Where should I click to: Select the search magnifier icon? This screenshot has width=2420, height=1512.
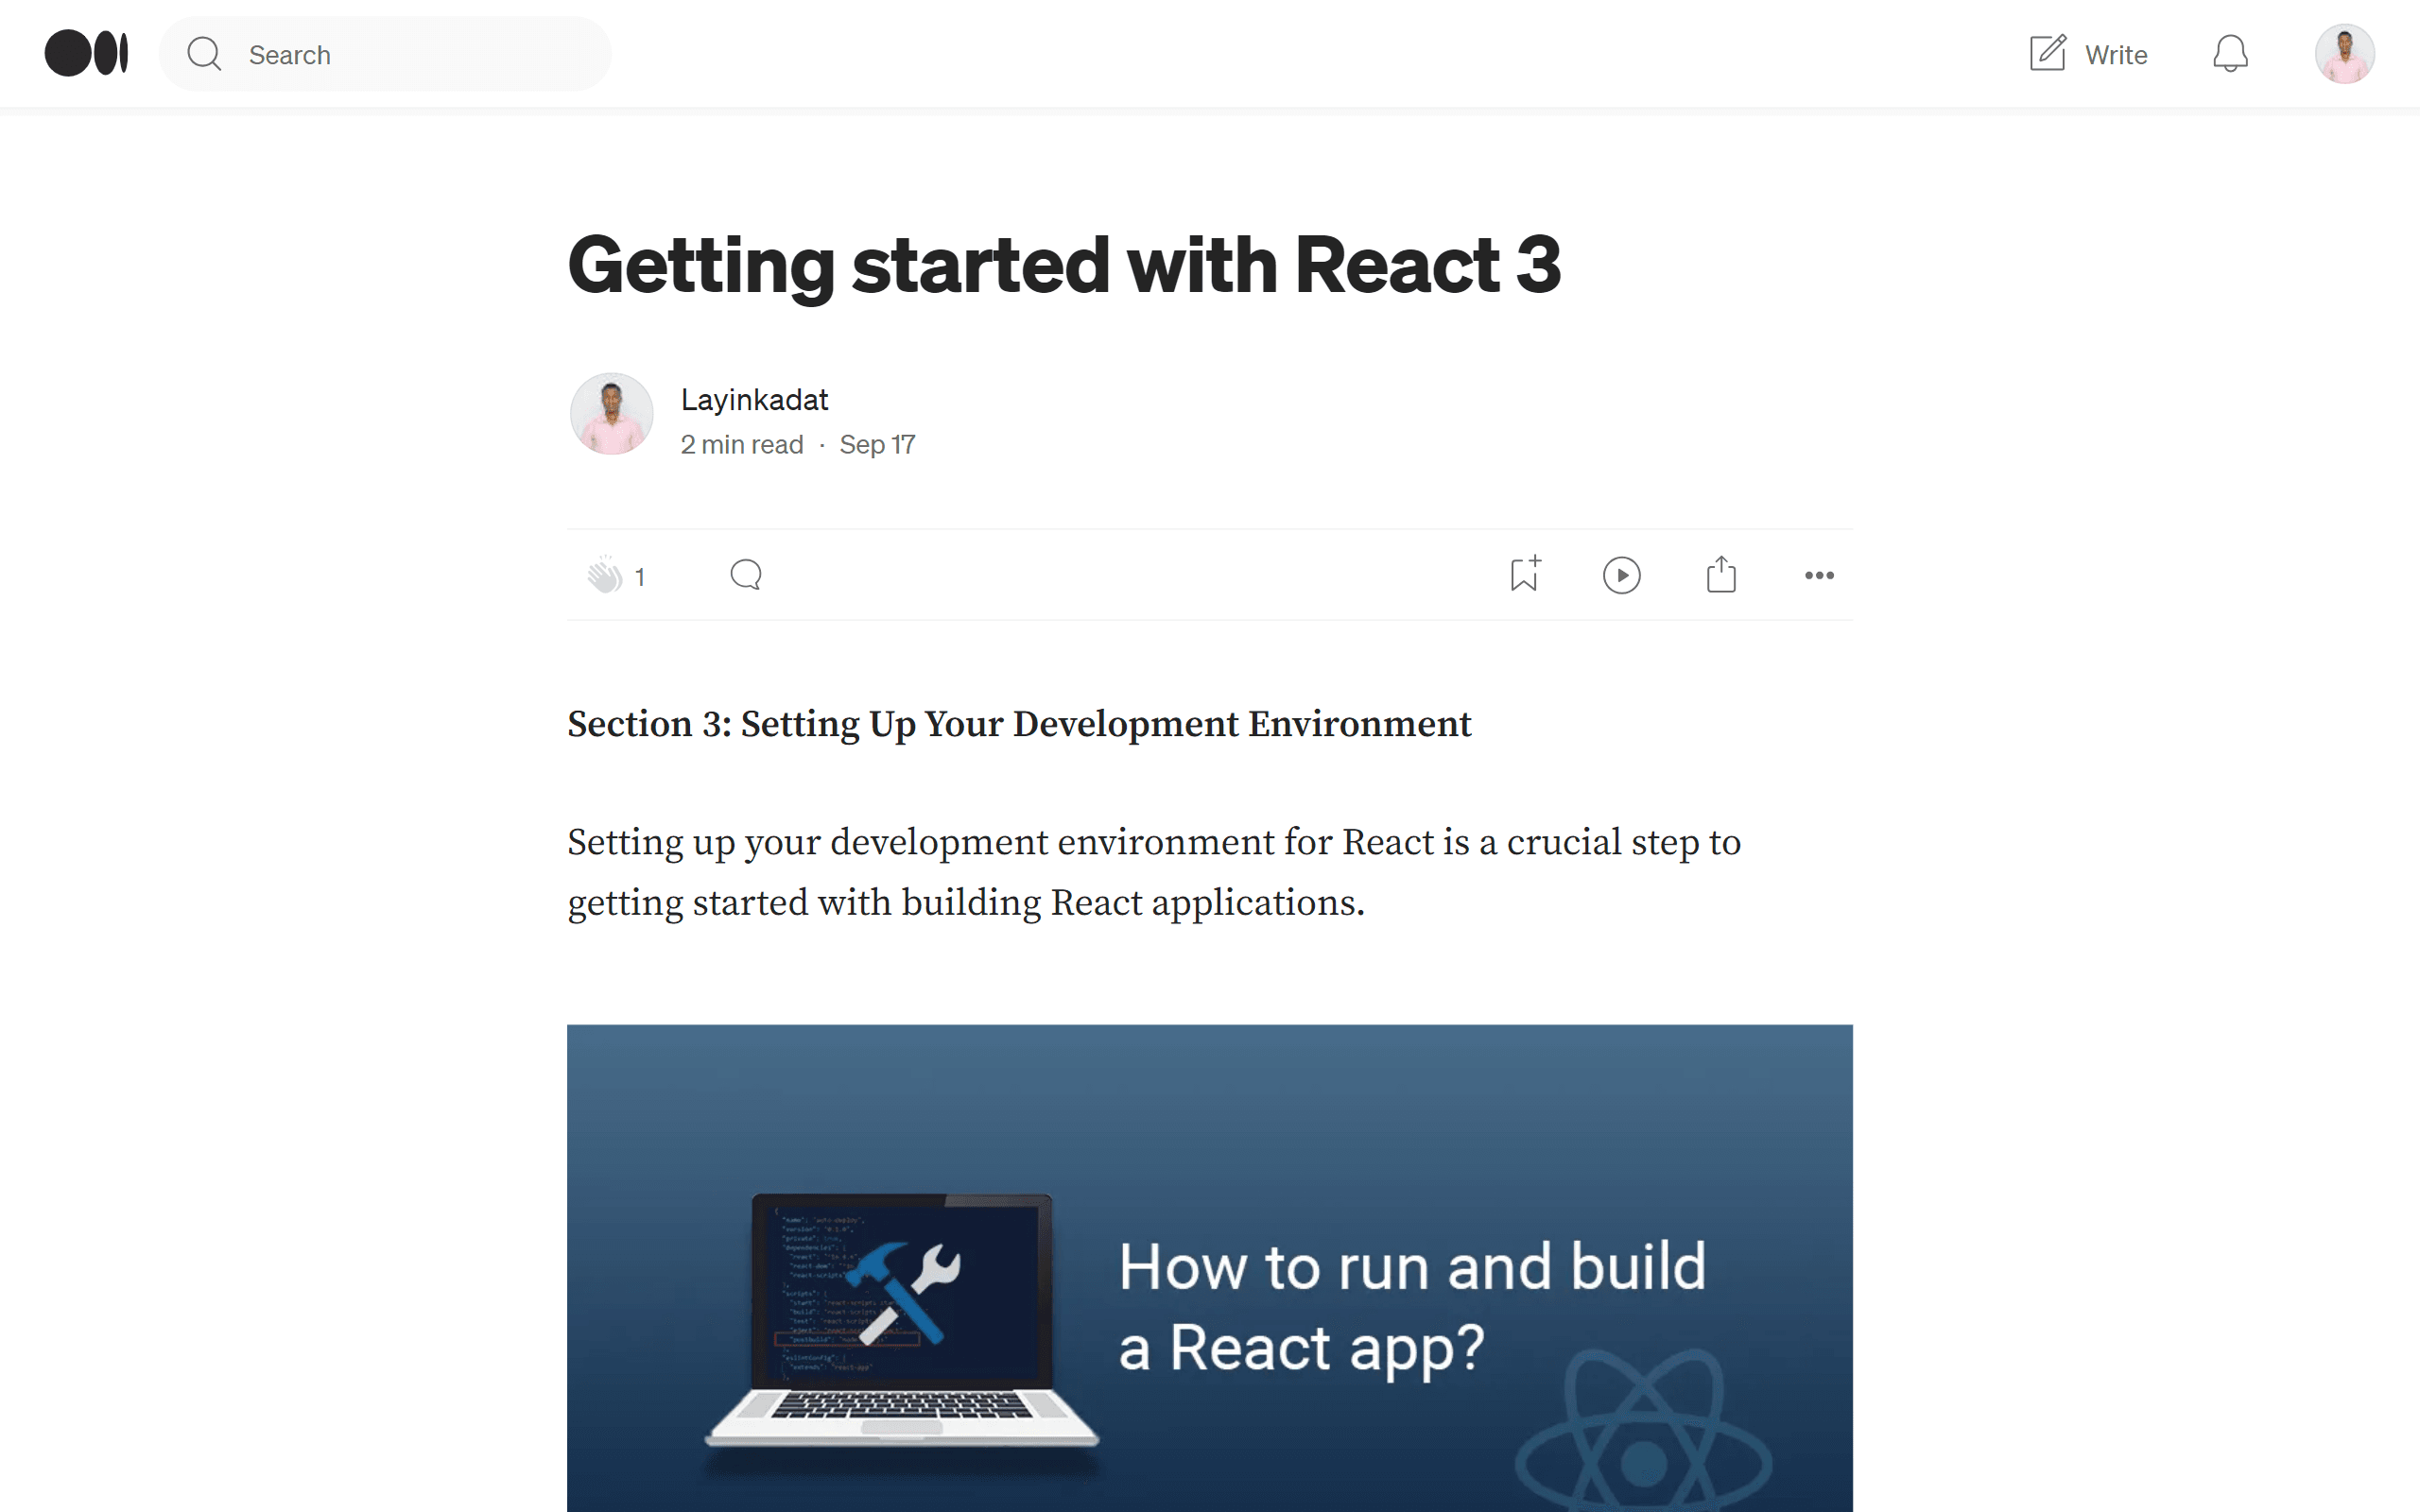coord(204,54)
